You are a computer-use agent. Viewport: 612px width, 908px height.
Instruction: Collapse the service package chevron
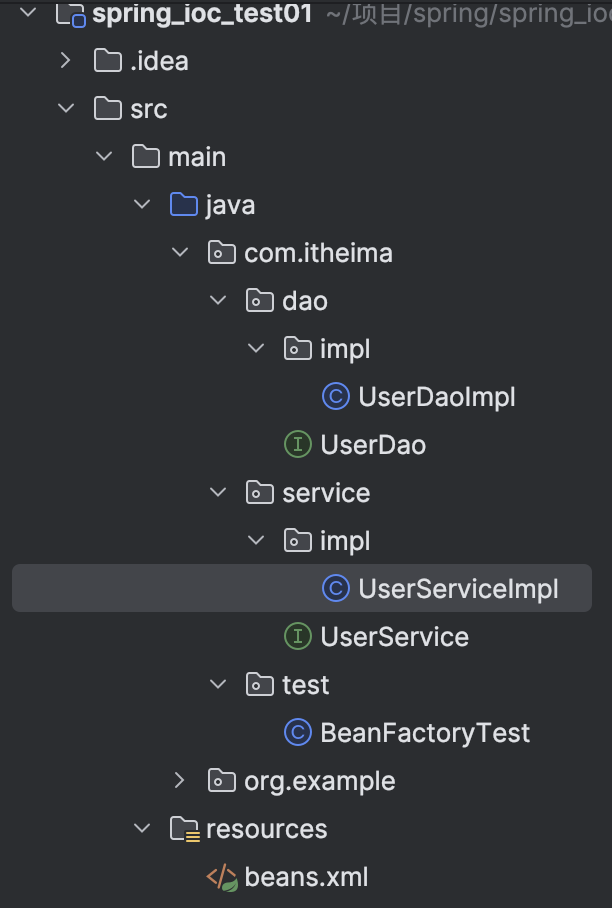pyautogui.click(x=218, y=493)
